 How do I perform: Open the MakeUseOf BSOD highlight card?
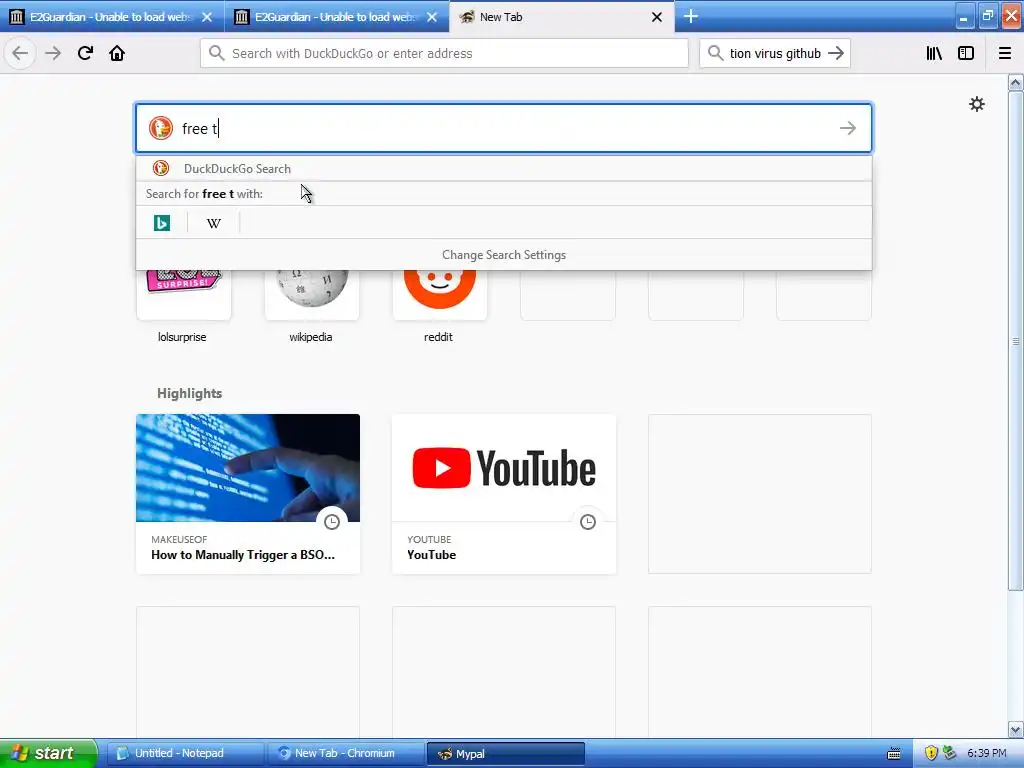click(248, 494)
